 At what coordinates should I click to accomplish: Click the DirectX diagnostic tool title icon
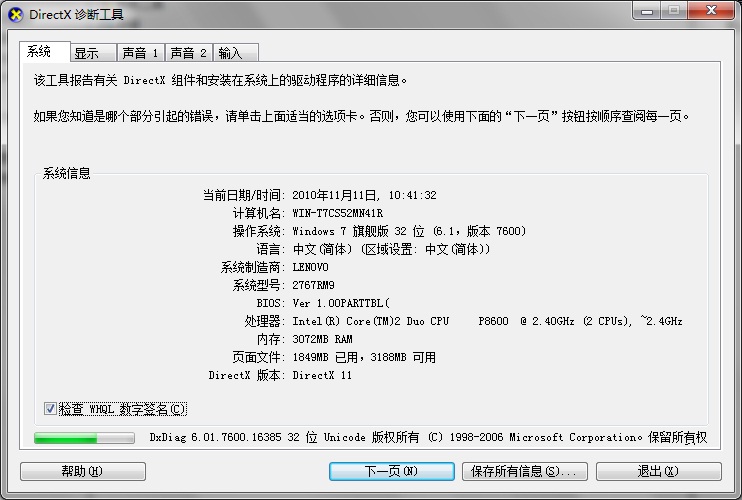[16, 15]
